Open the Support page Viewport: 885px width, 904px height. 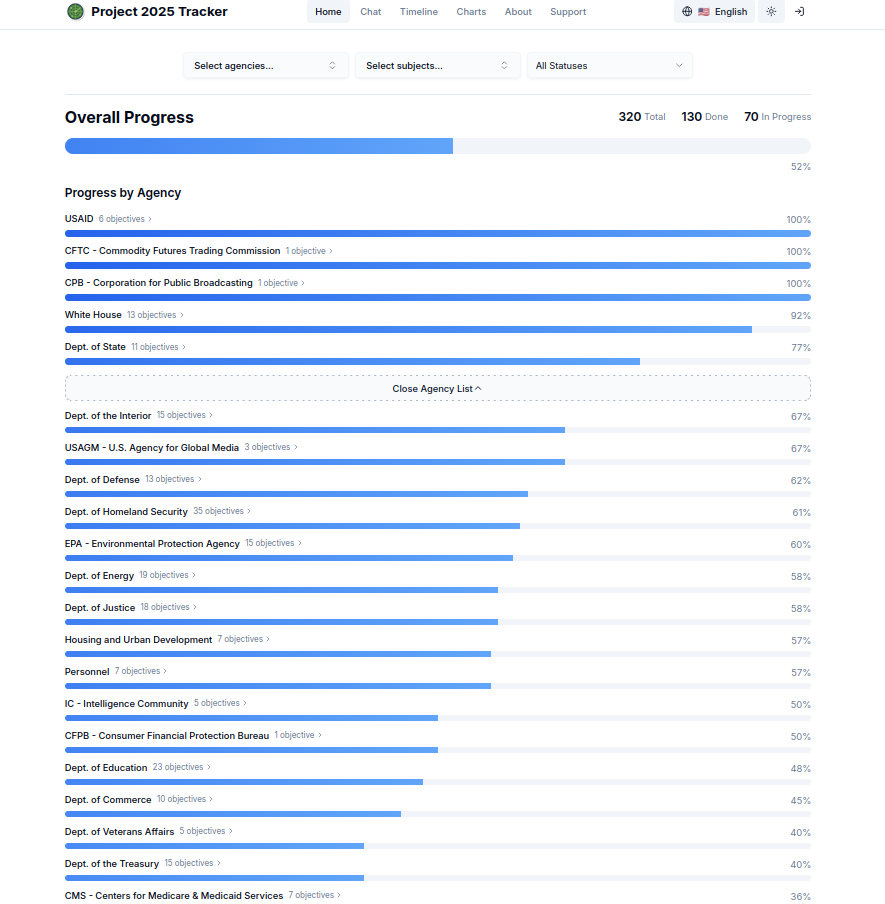point(568,12)
